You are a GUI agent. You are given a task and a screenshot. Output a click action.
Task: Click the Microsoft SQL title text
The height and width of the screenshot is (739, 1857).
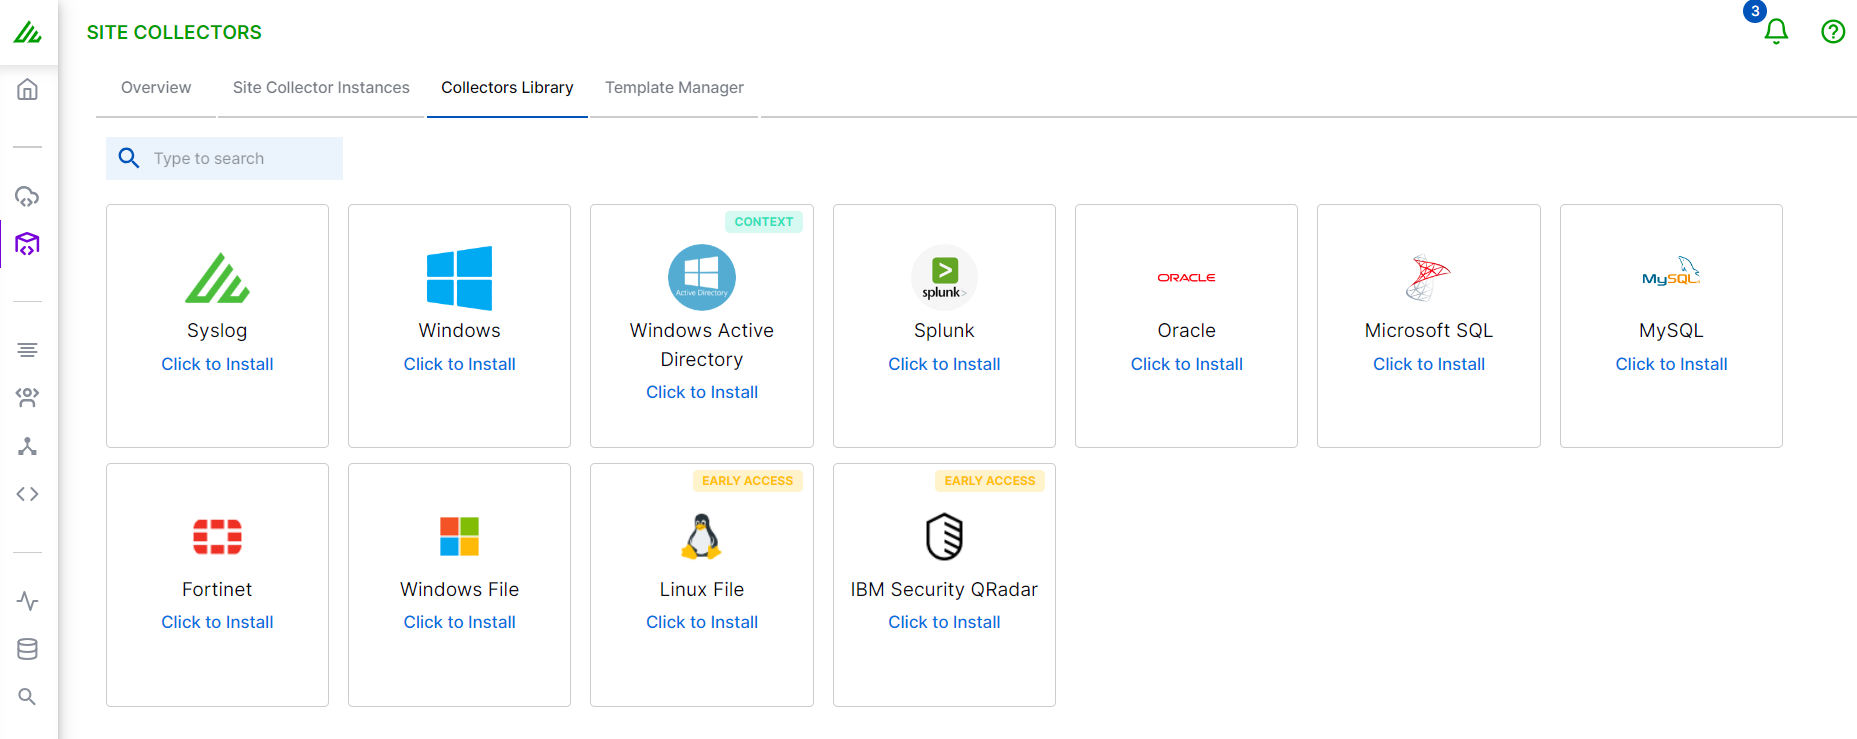pos(1428,330)
